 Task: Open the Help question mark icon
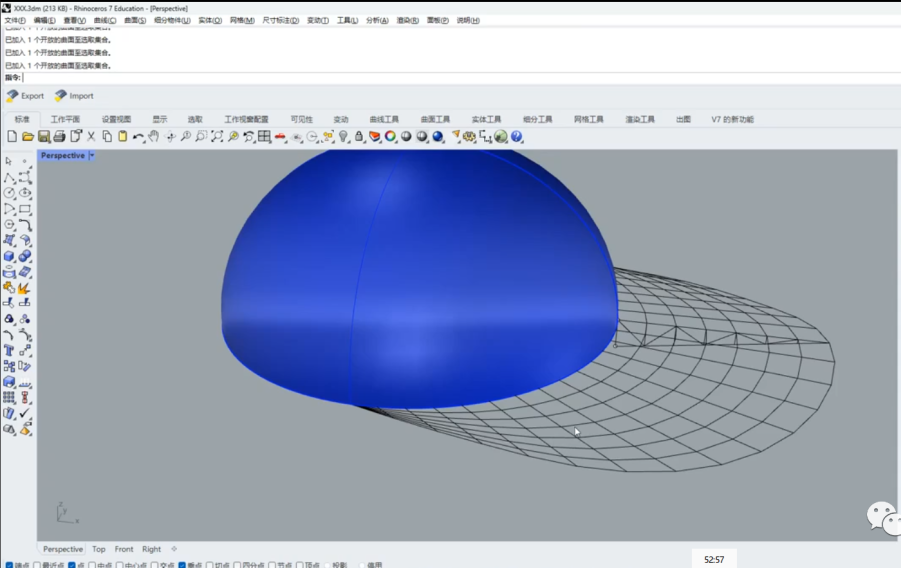(x=517, y=137)
